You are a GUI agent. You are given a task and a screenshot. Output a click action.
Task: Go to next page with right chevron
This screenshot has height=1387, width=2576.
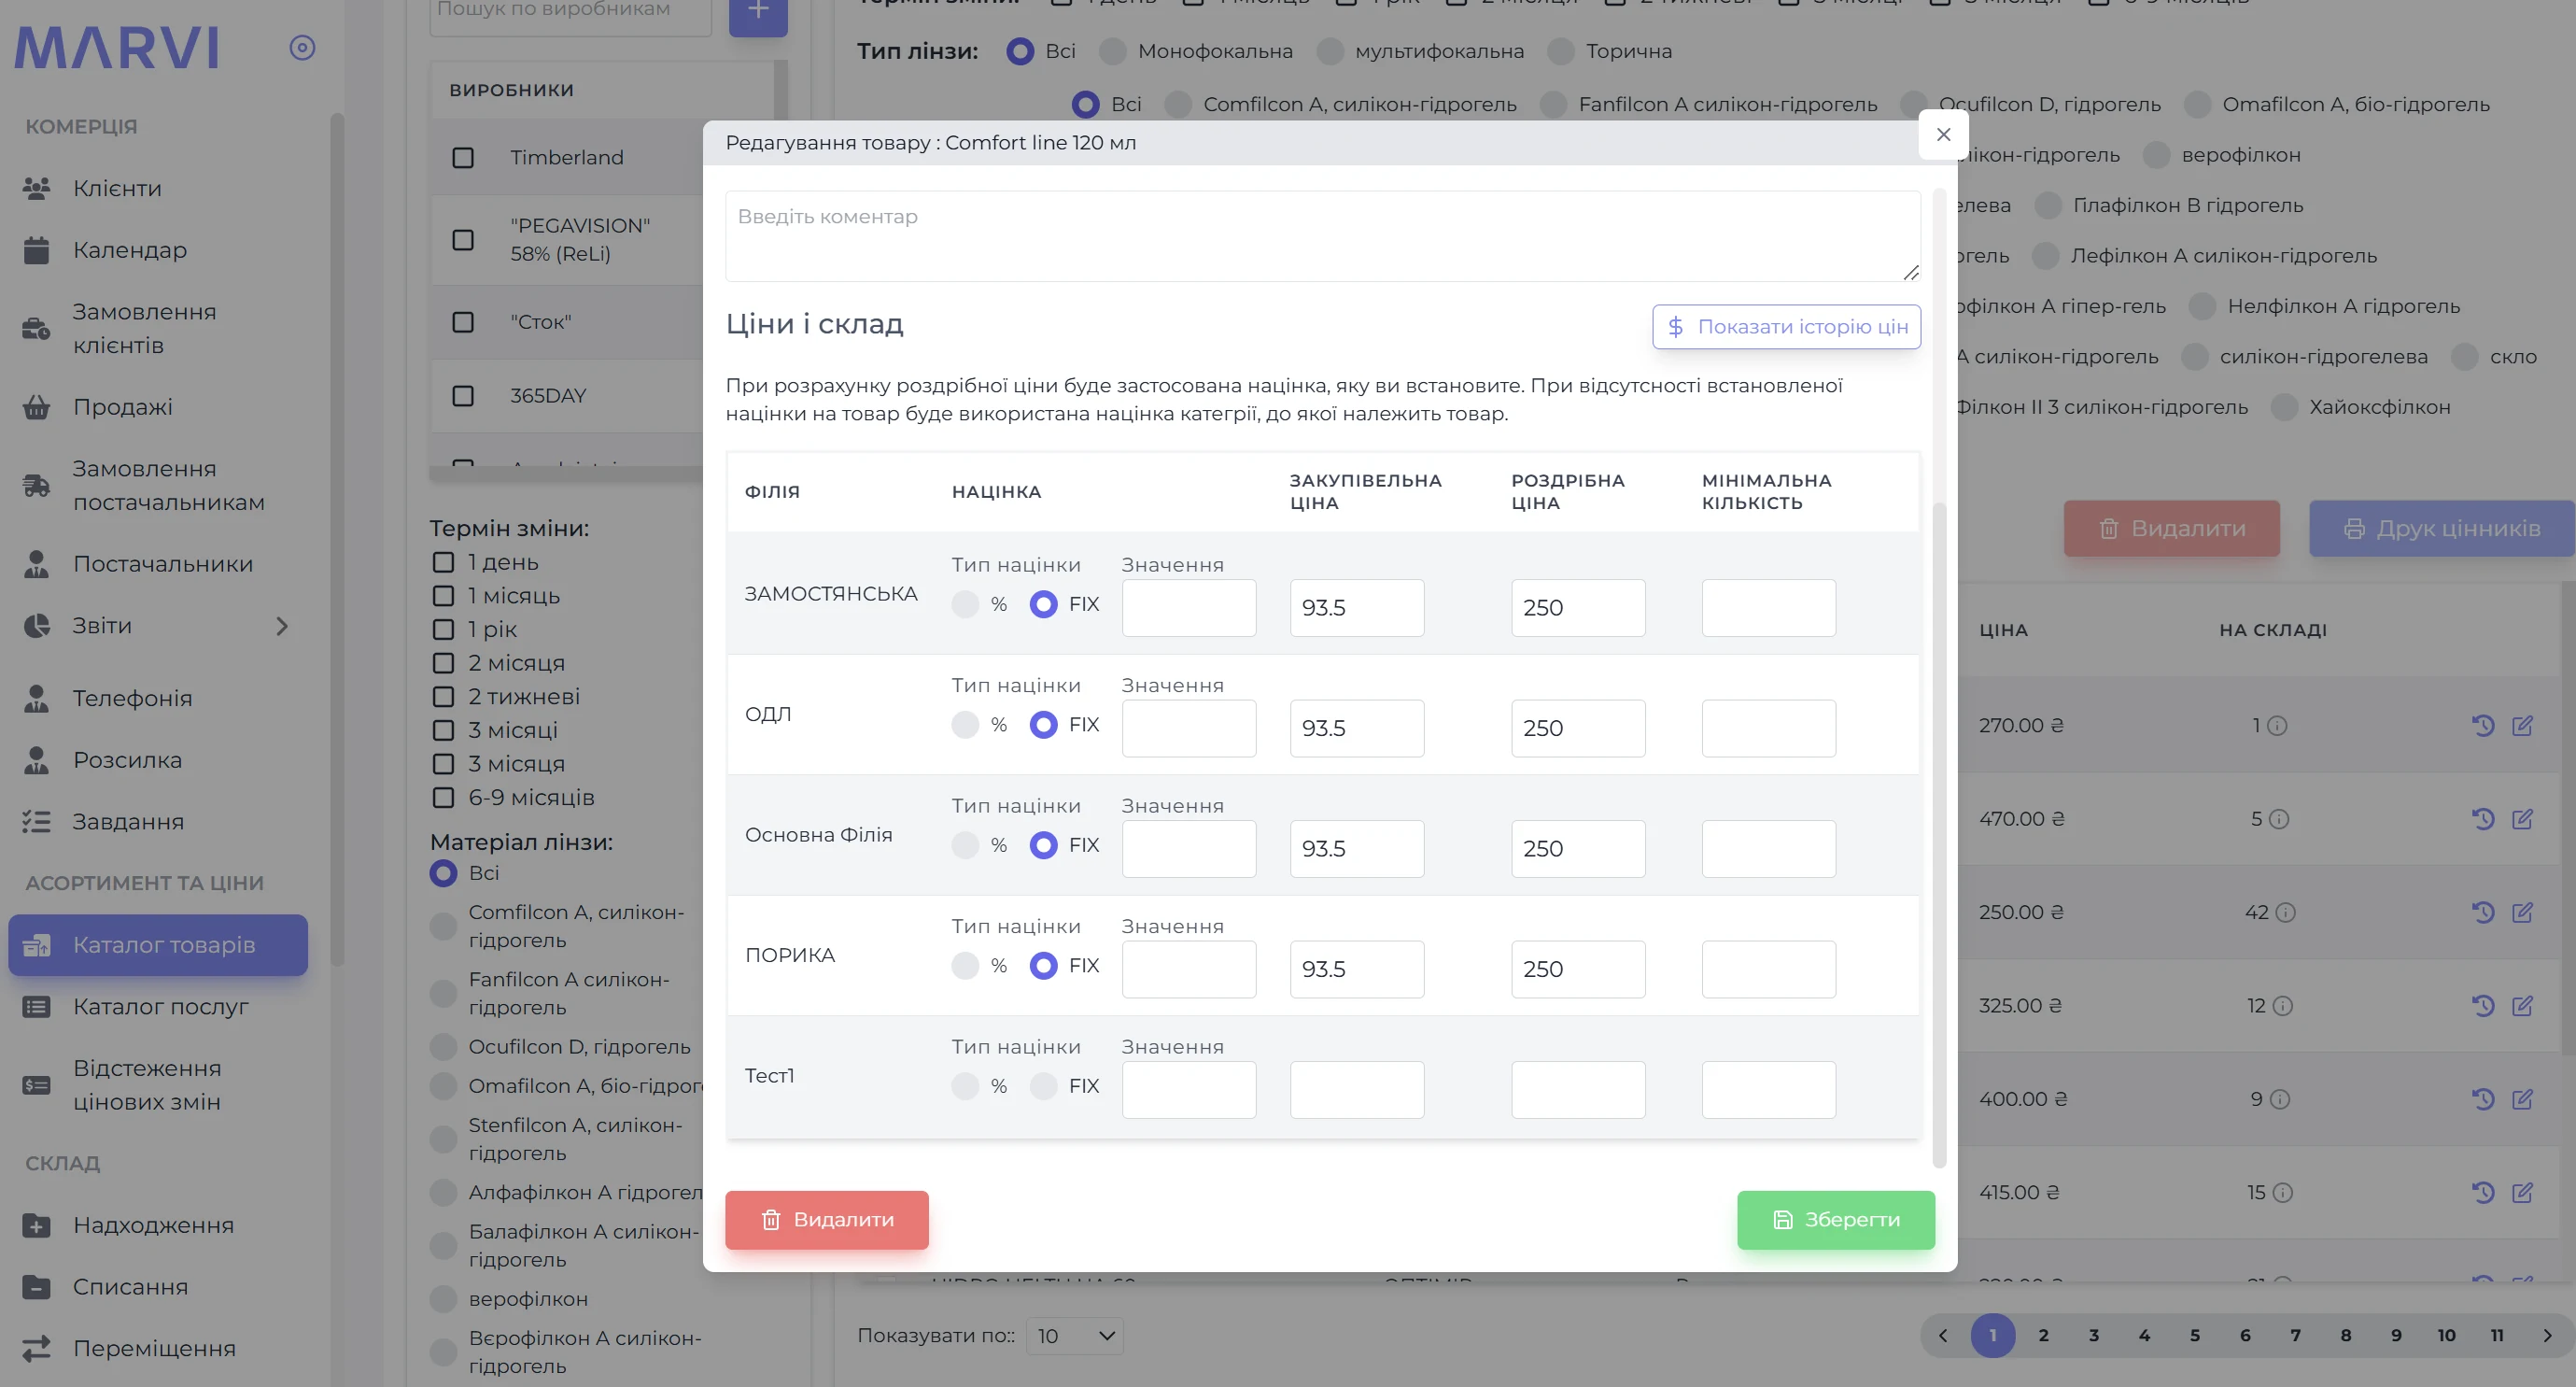2547,1335
